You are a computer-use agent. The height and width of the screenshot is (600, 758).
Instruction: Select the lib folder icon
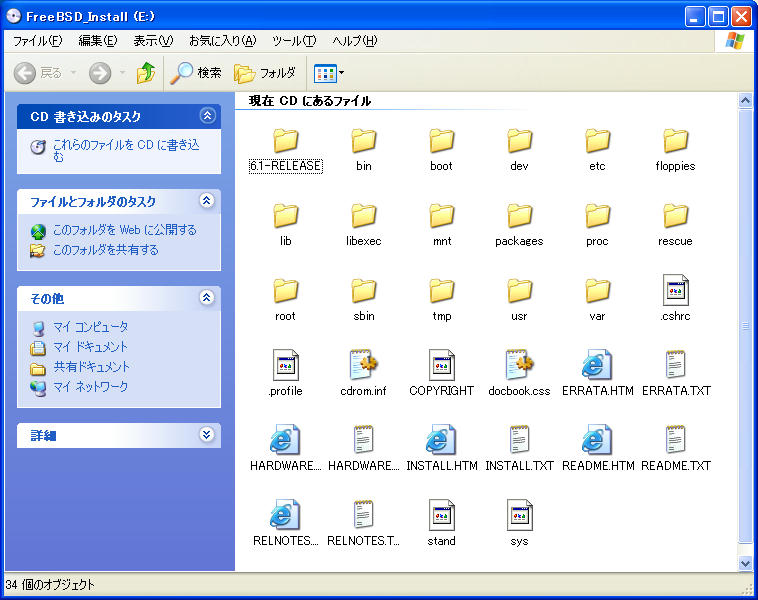coord(286,216)
